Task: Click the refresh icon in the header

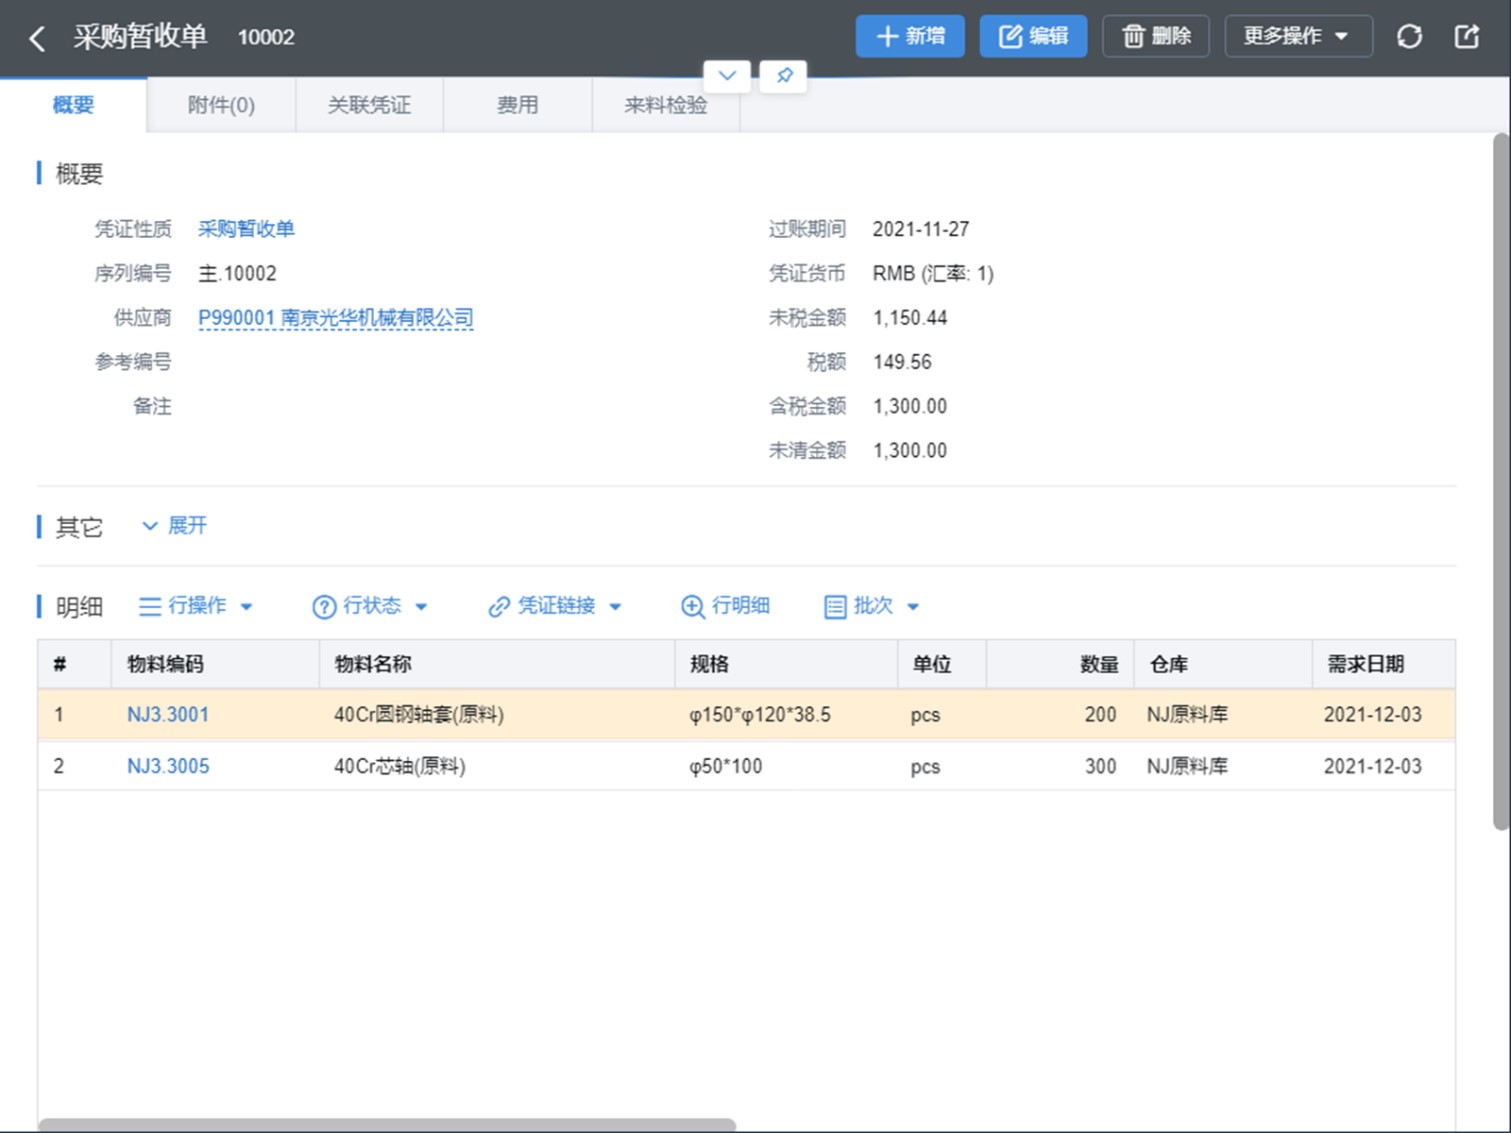Action: (1409, 37)
